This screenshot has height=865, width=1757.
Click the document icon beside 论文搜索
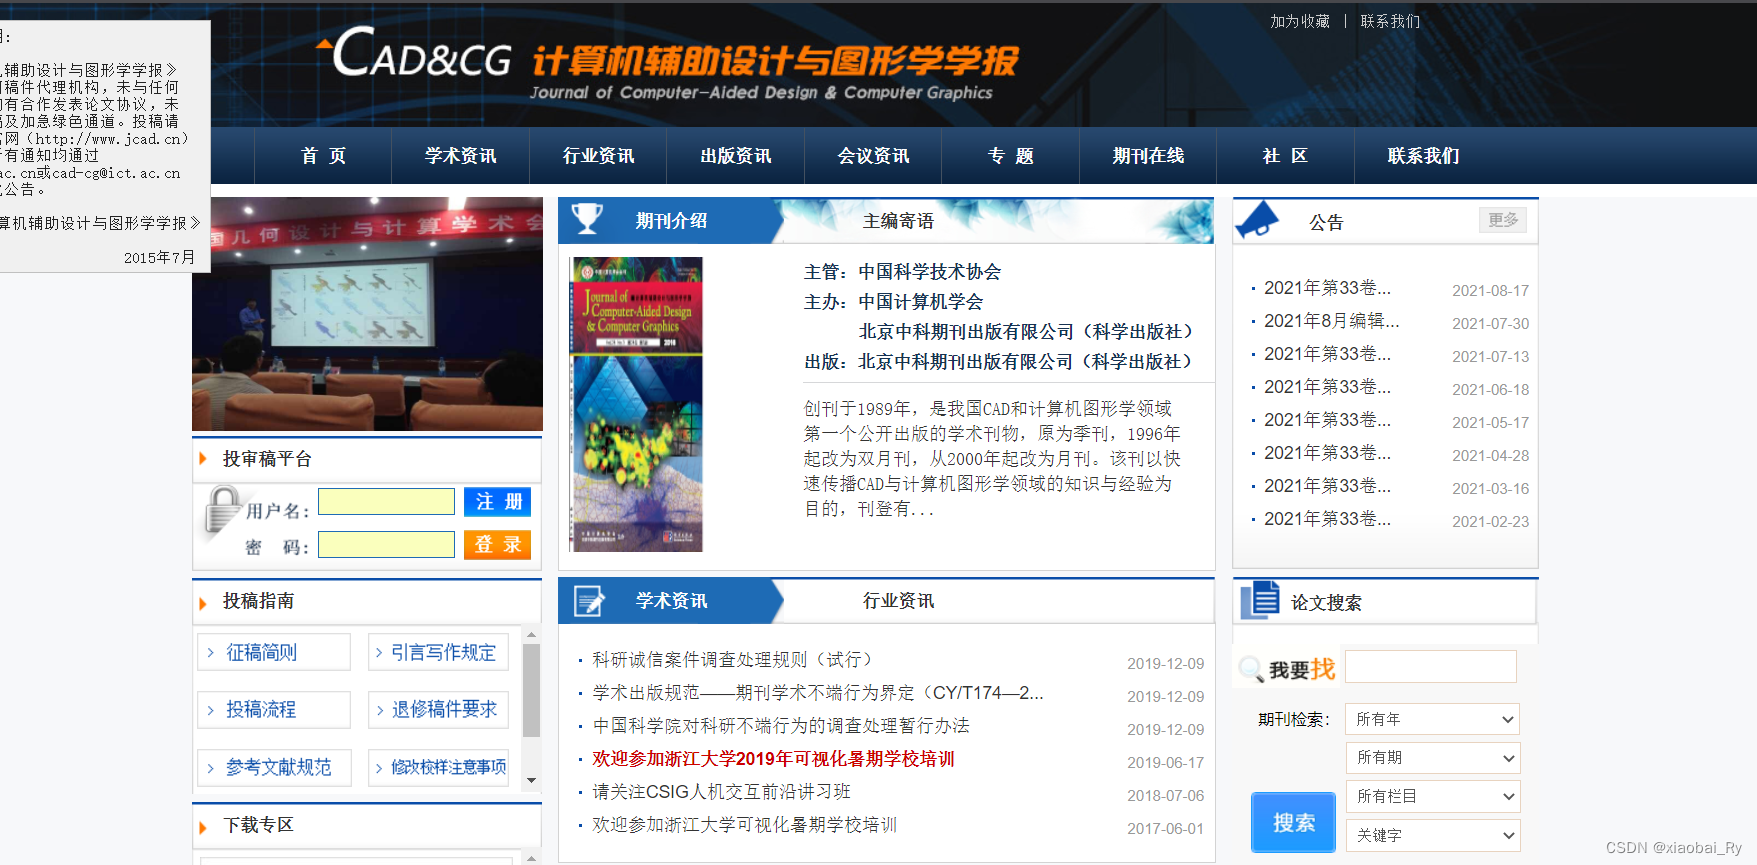click(1260, 600)
